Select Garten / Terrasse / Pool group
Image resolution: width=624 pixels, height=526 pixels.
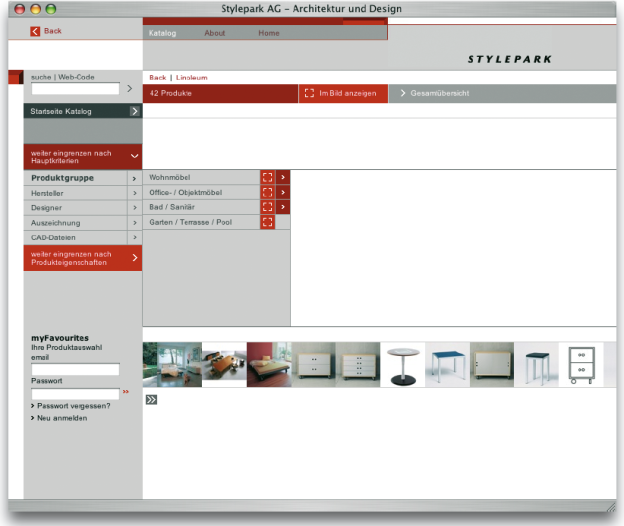tap(190, 222)
